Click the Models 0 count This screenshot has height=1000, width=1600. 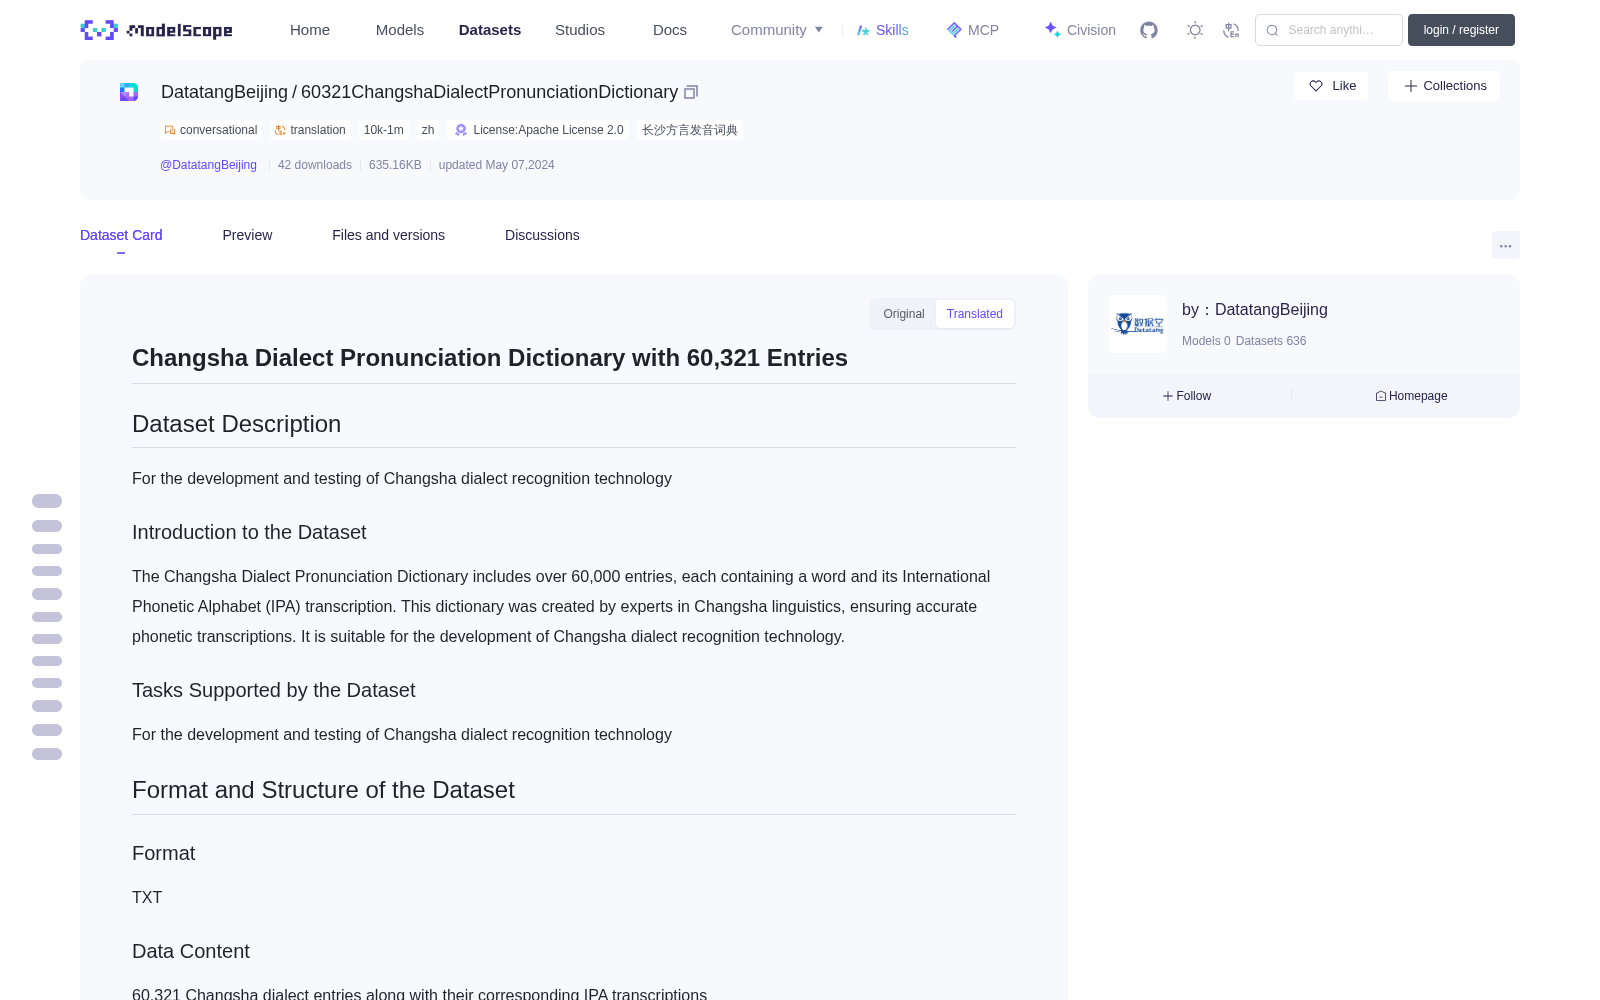click(x=1206, y=341)
